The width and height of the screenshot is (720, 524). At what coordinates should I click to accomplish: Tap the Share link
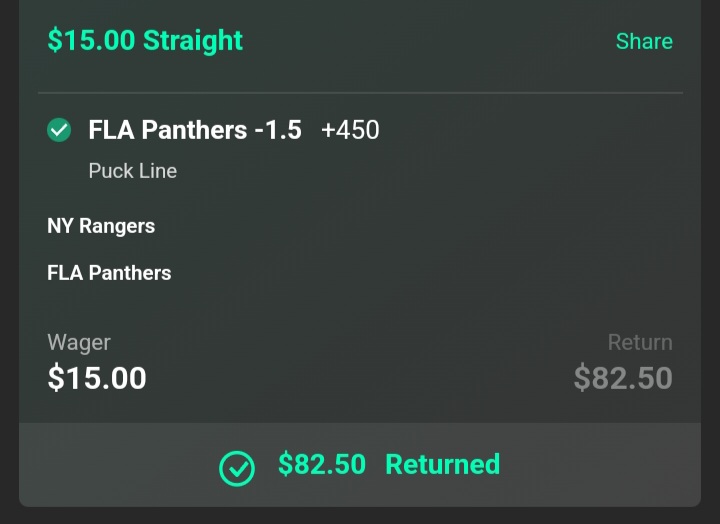coord(643,42)
